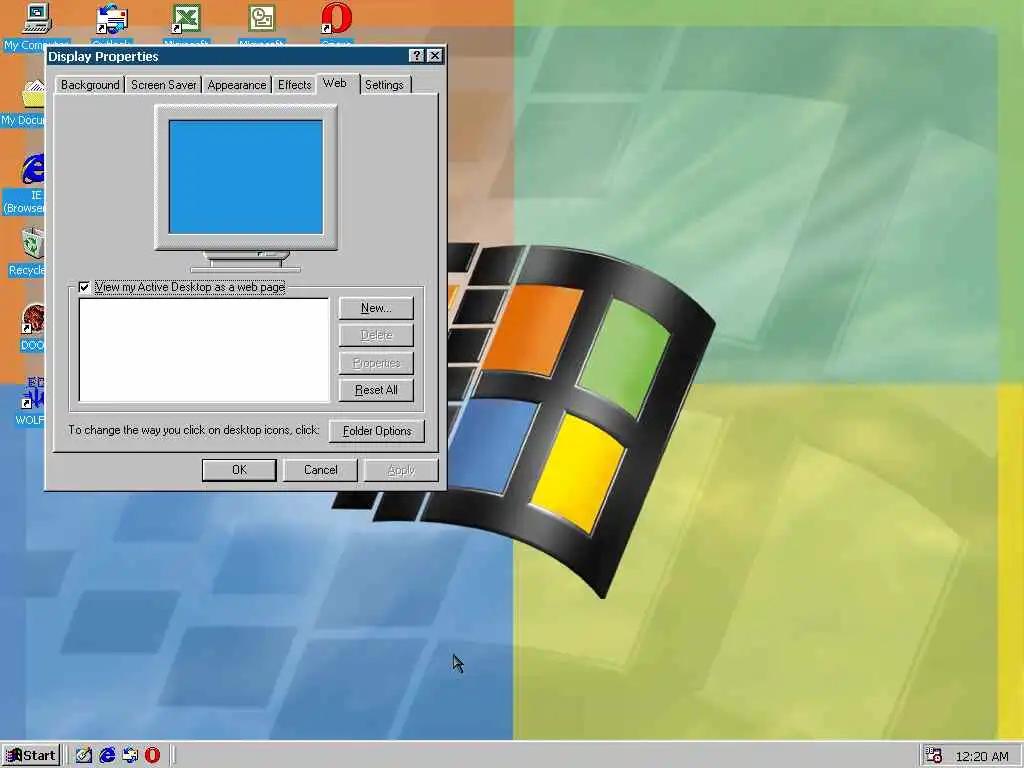Select the IE Browser desktop icon

coord(33,168)
